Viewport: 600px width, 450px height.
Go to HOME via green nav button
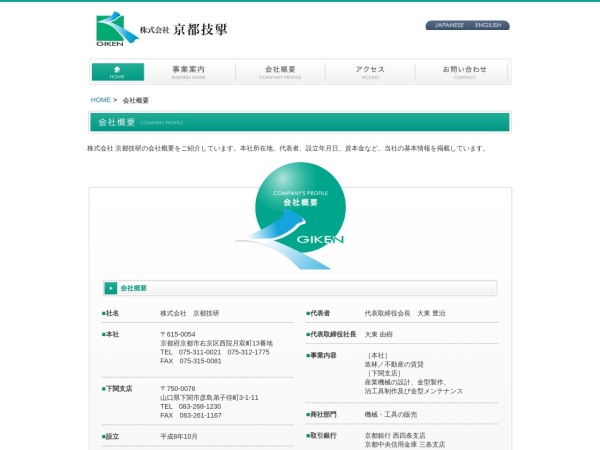tap(117, 72)
